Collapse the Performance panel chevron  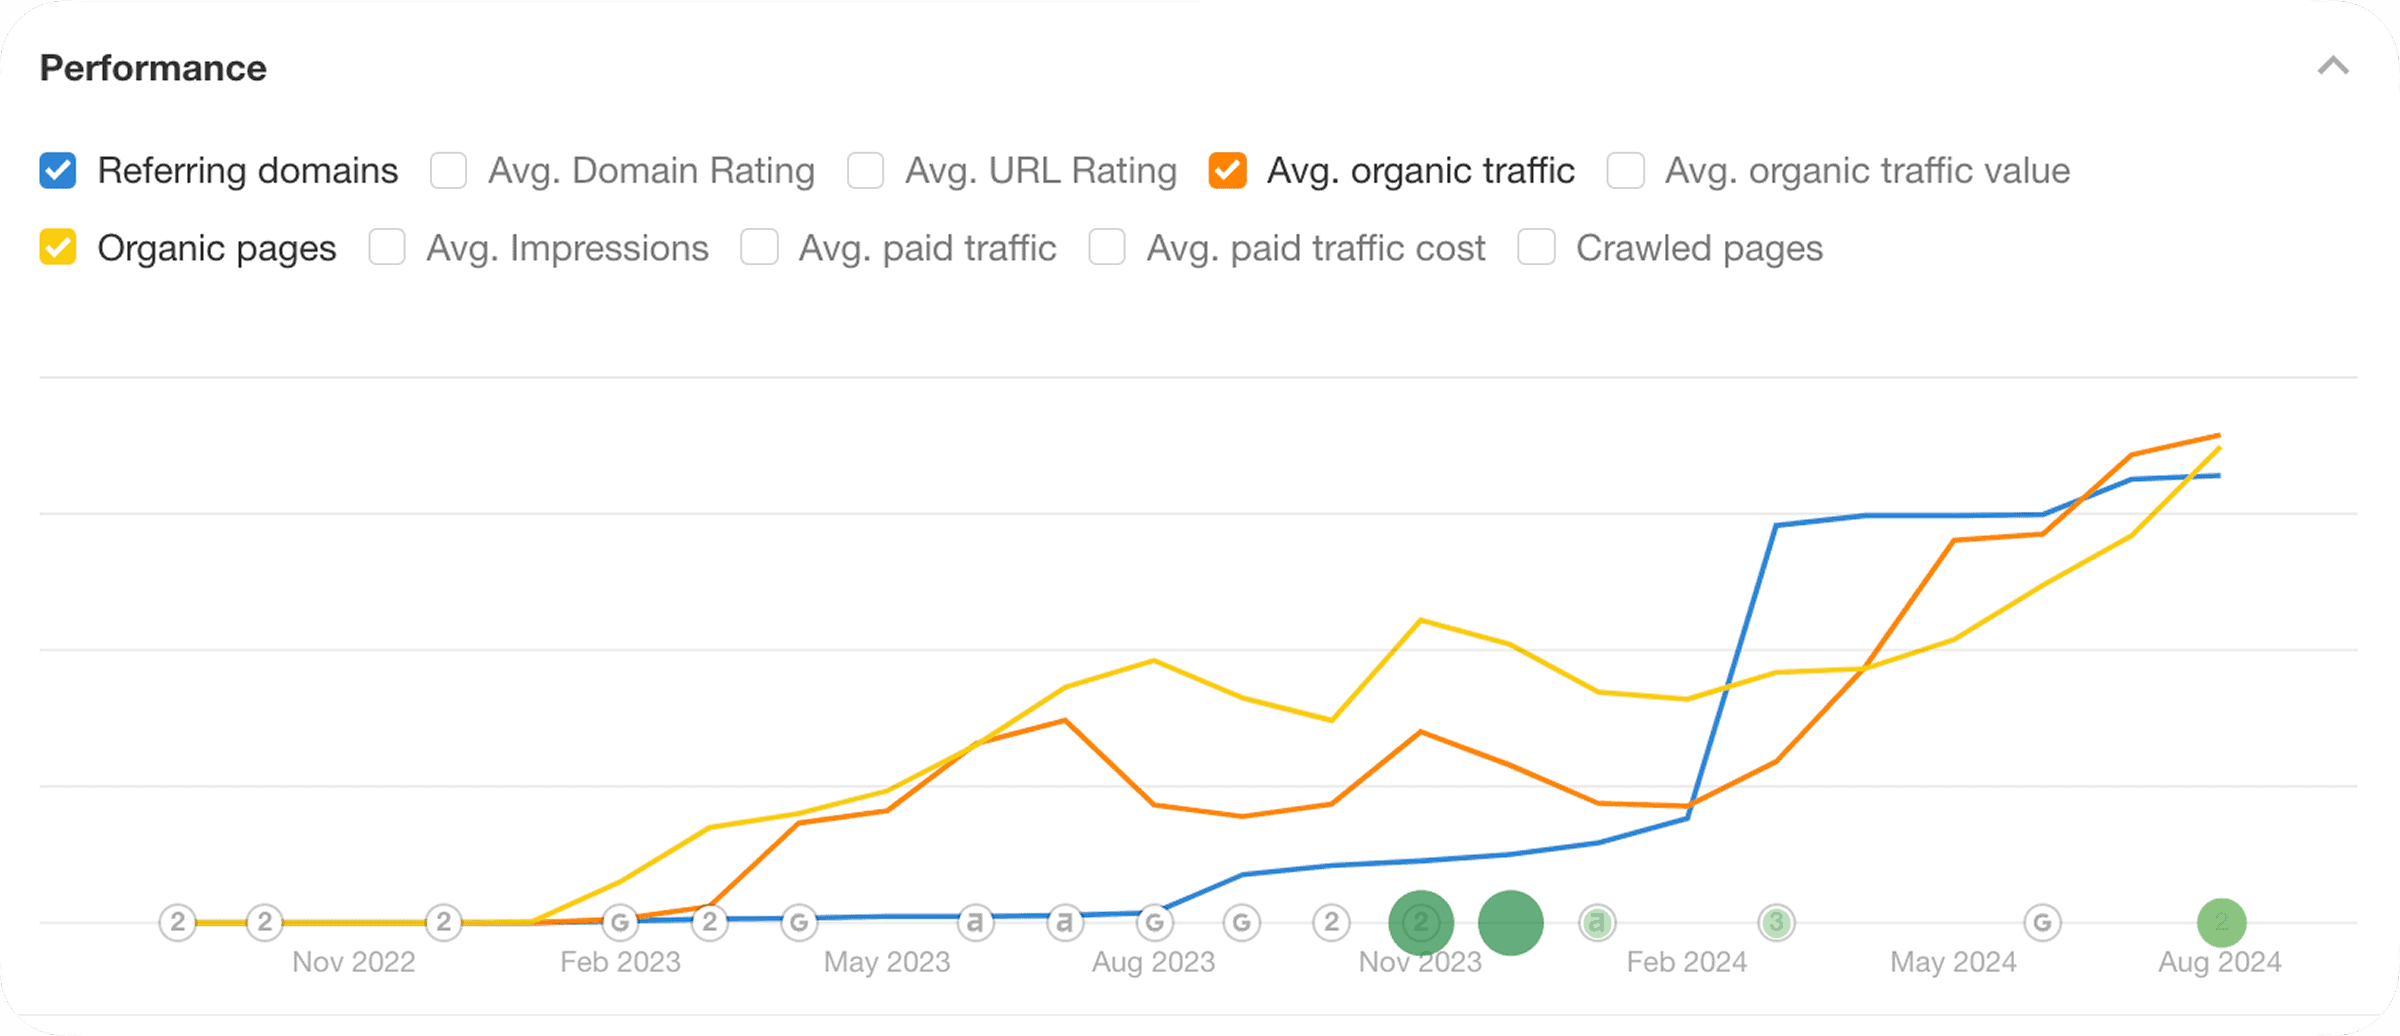[x=2332, y=67]
